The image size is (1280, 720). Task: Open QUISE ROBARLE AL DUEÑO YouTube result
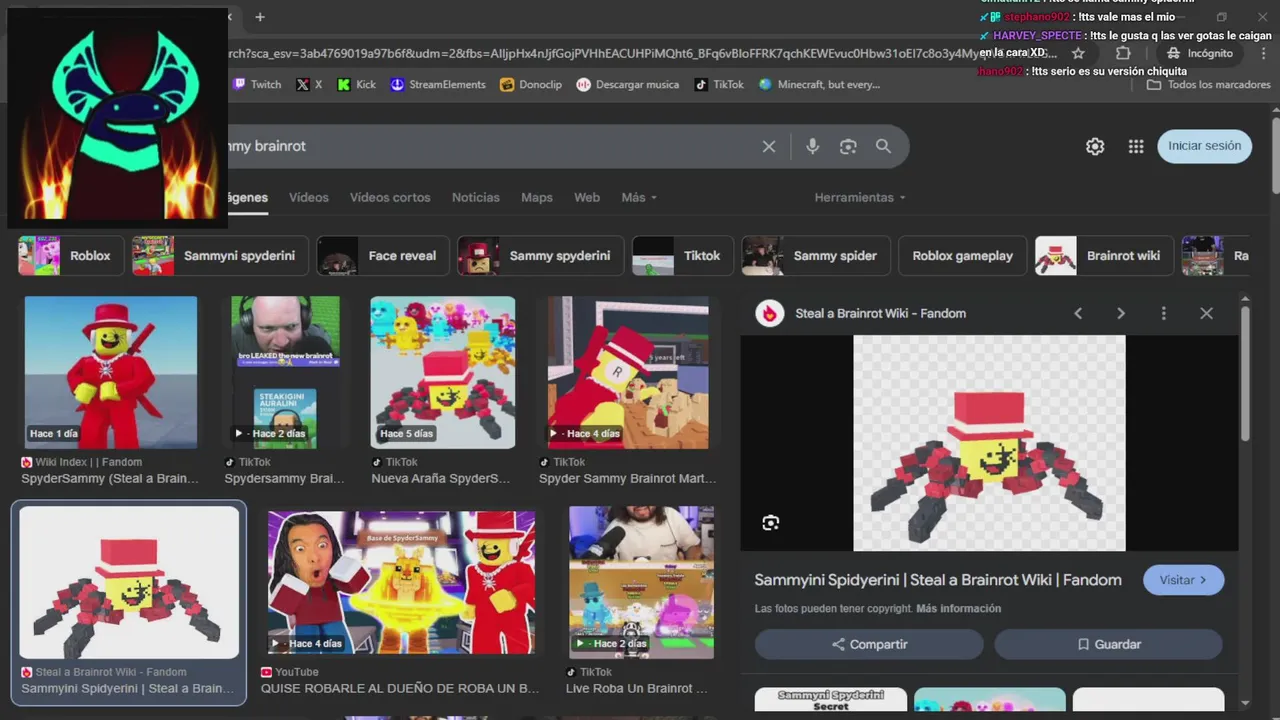coord(401,582)
